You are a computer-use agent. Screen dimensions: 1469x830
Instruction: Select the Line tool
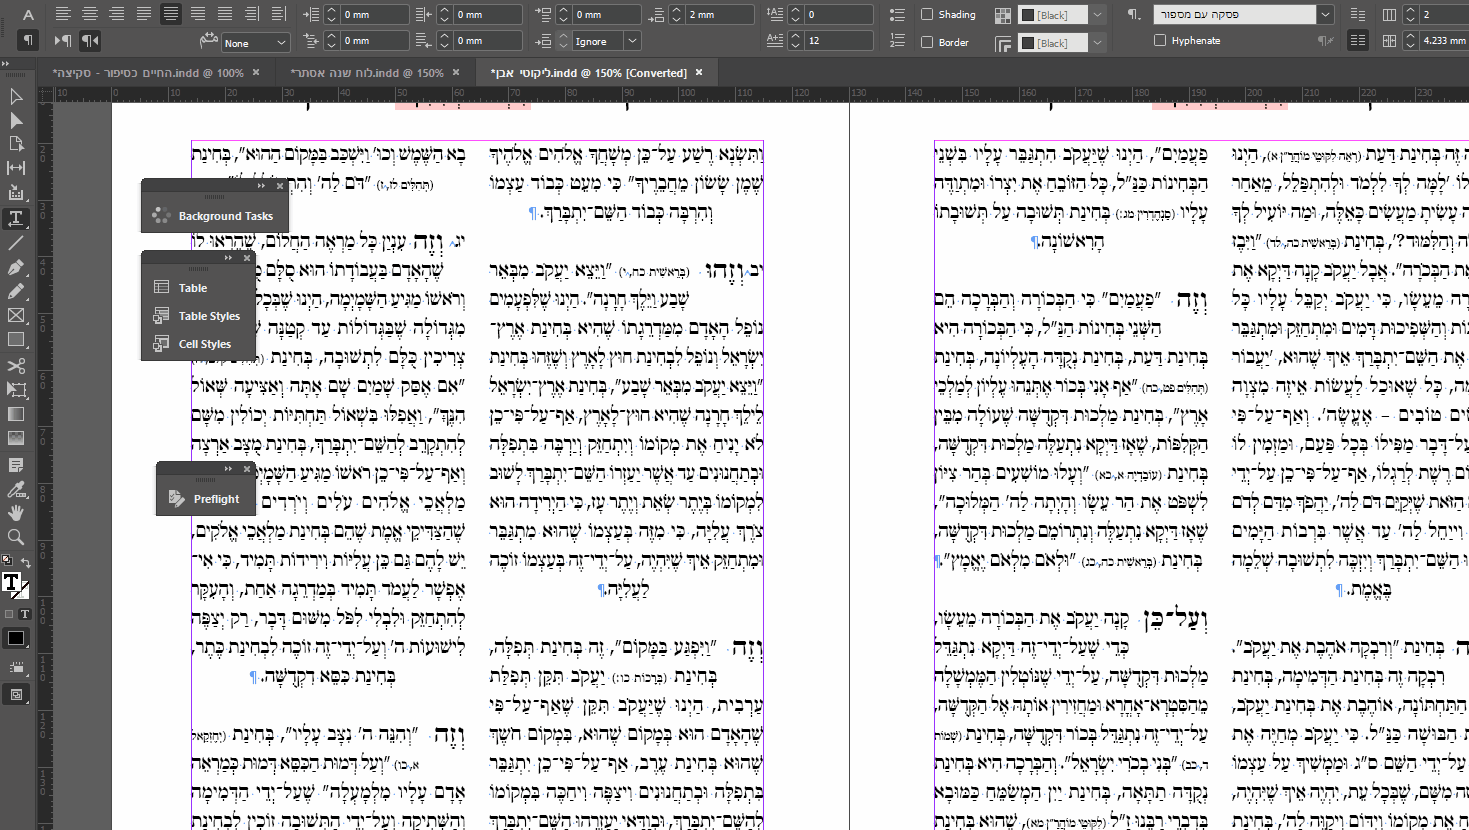pyautogui.click(x=14, y=242)
